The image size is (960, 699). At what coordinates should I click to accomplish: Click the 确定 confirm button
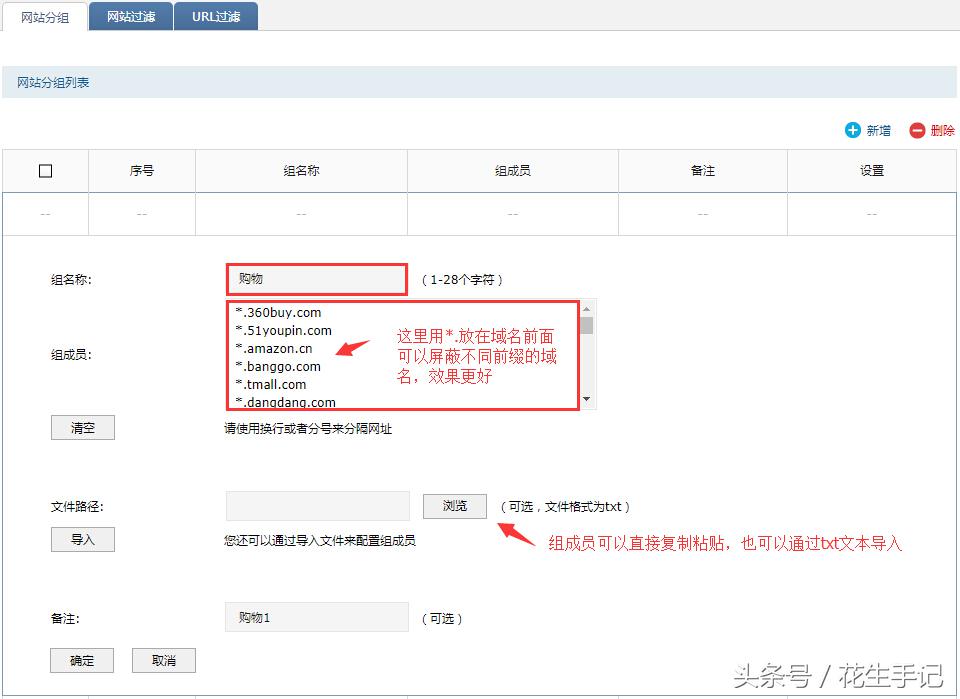click(81, 660)
